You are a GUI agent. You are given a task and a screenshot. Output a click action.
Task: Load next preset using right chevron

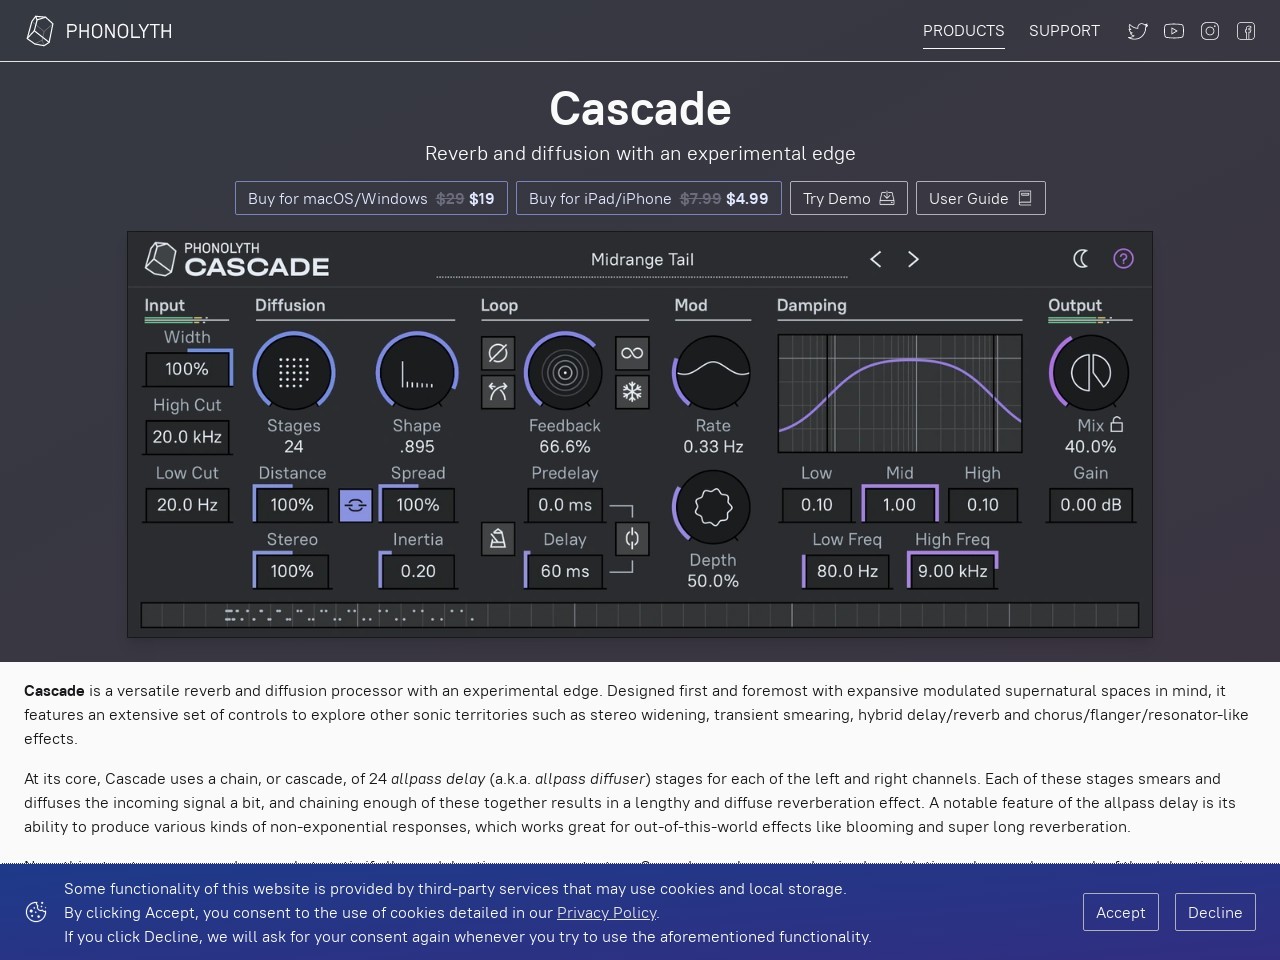[913, 259]
